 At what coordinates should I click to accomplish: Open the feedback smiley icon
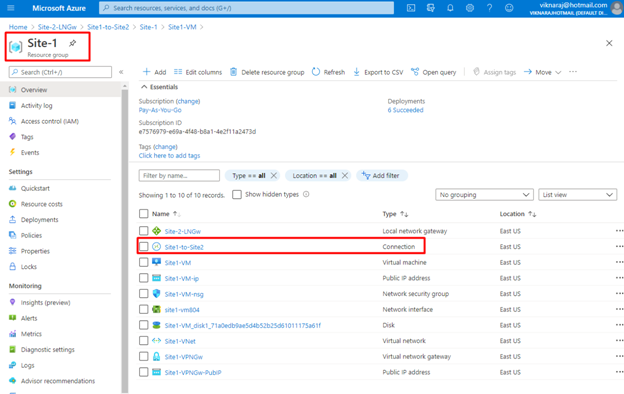click(x=509, y=8)
